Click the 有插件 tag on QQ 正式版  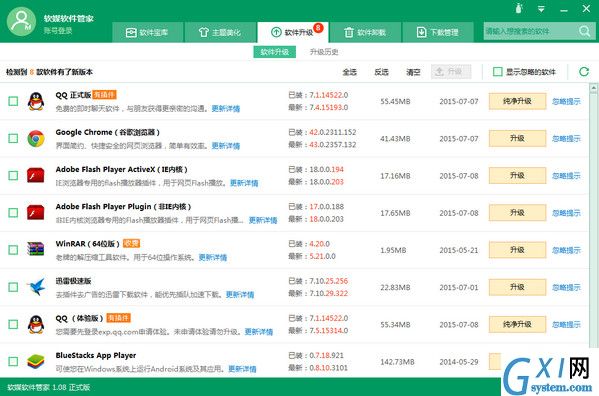pyautogui.click(x=104, y=95)
